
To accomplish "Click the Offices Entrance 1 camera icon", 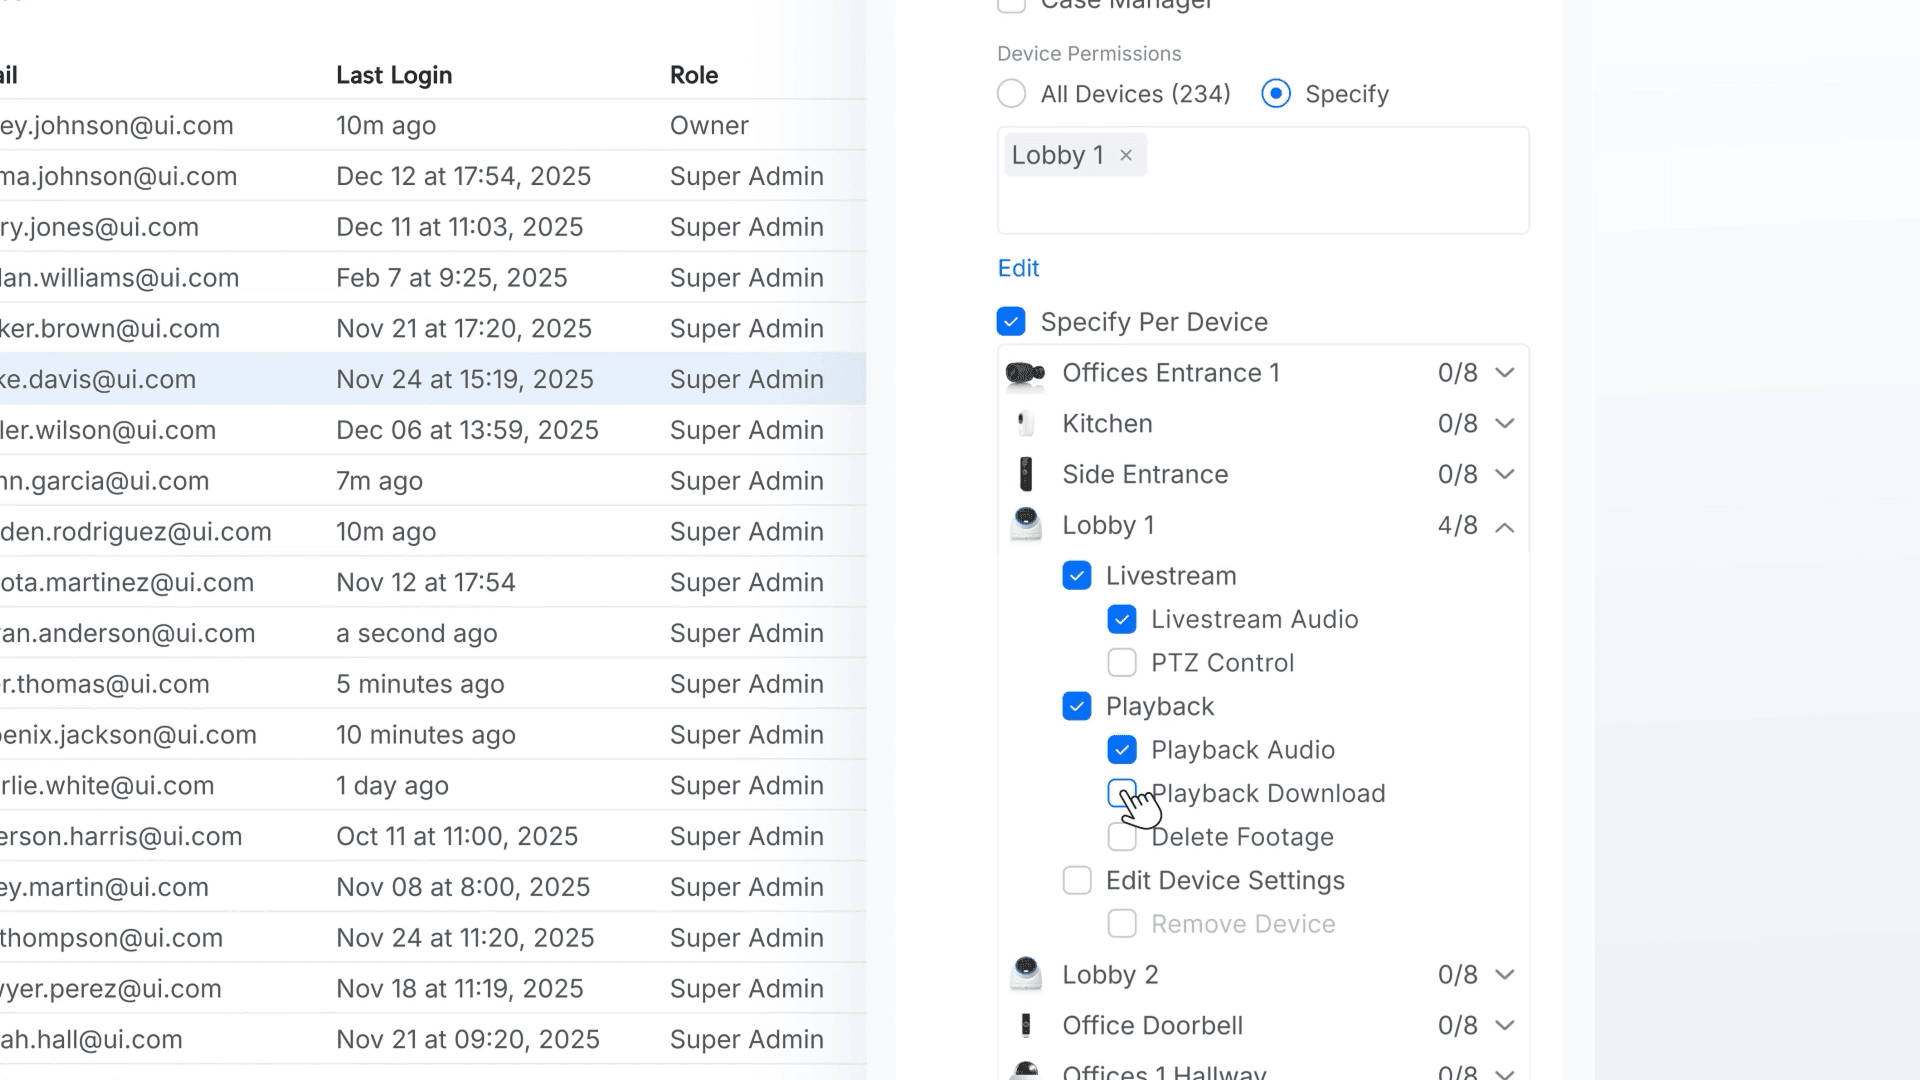I will point(1025,373).
